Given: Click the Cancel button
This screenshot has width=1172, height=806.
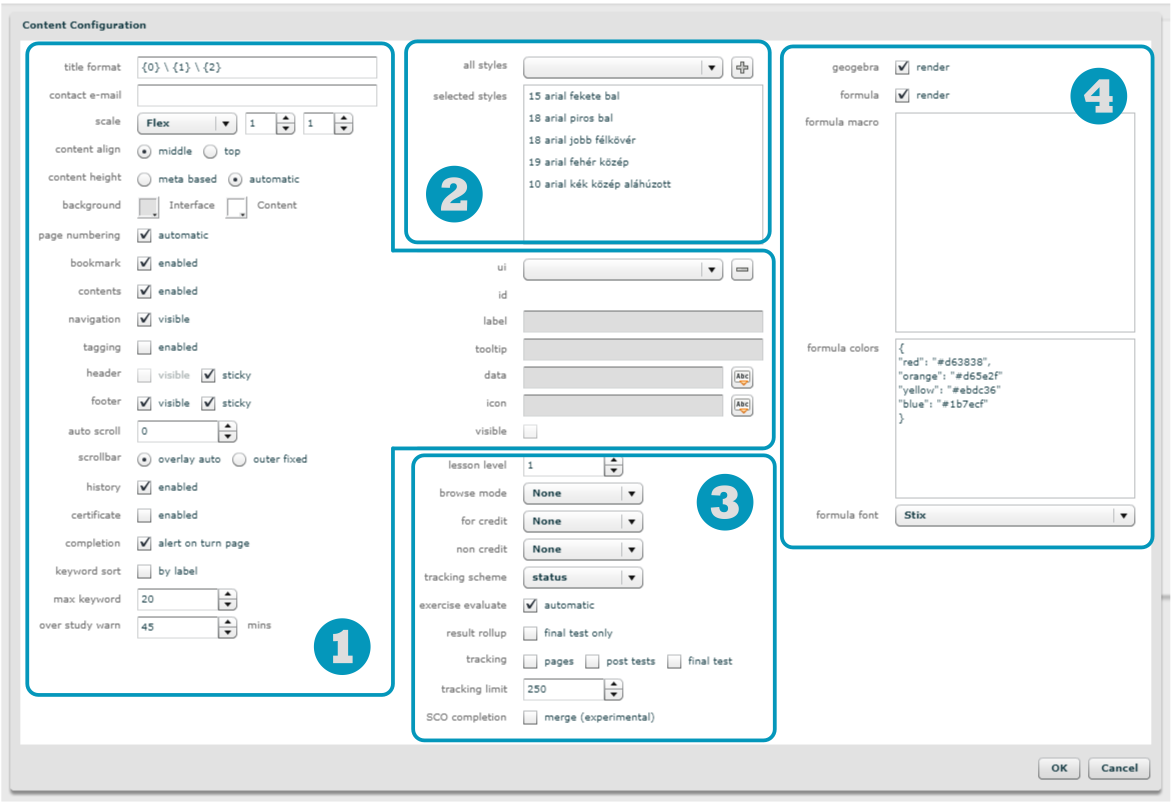Looking at the screenshot, I should pyautogui.click(x=1119, y=768).
